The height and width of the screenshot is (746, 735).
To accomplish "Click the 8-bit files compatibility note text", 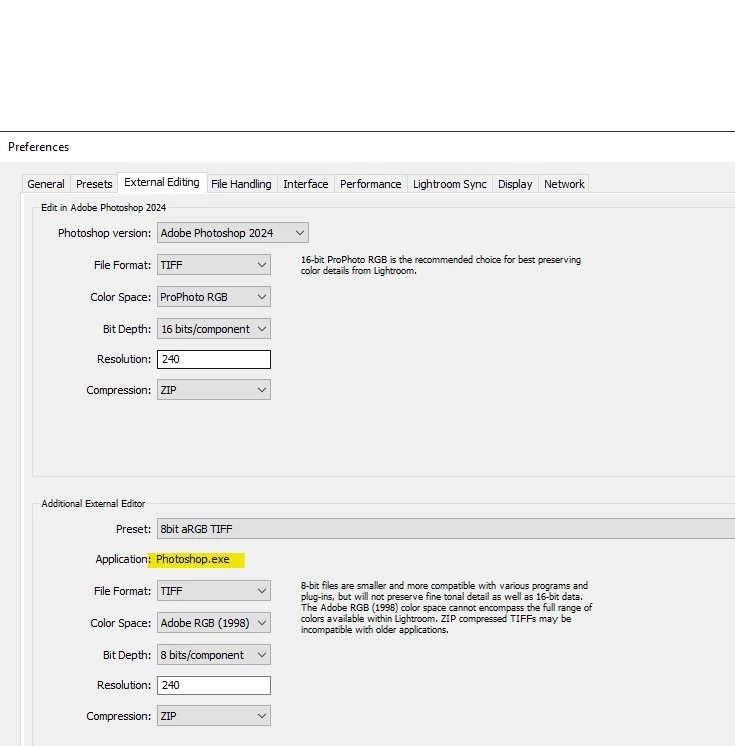I will 446,608.
